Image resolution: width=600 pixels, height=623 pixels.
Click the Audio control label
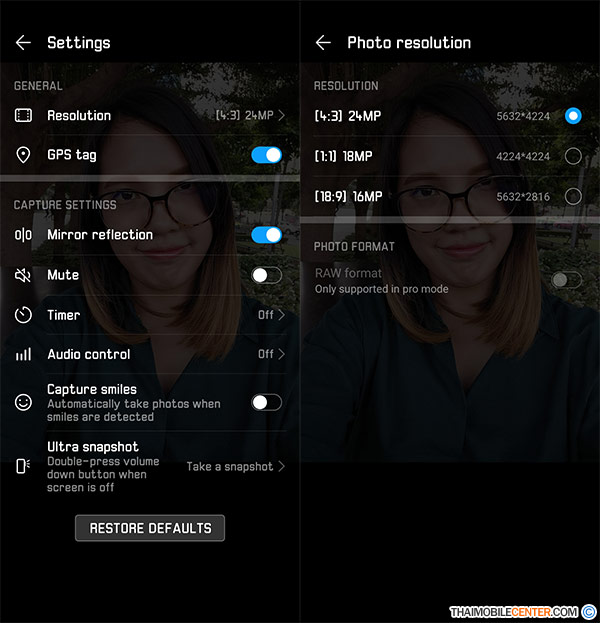[x=89, y=354]
